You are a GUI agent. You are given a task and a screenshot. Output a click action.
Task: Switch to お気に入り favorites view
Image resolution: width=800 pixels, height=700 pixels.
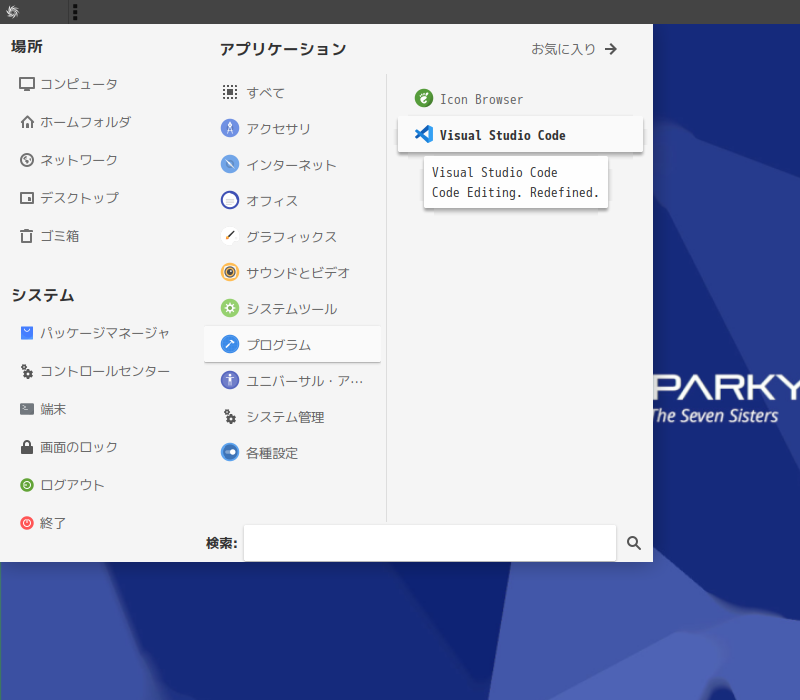[574, 49]
